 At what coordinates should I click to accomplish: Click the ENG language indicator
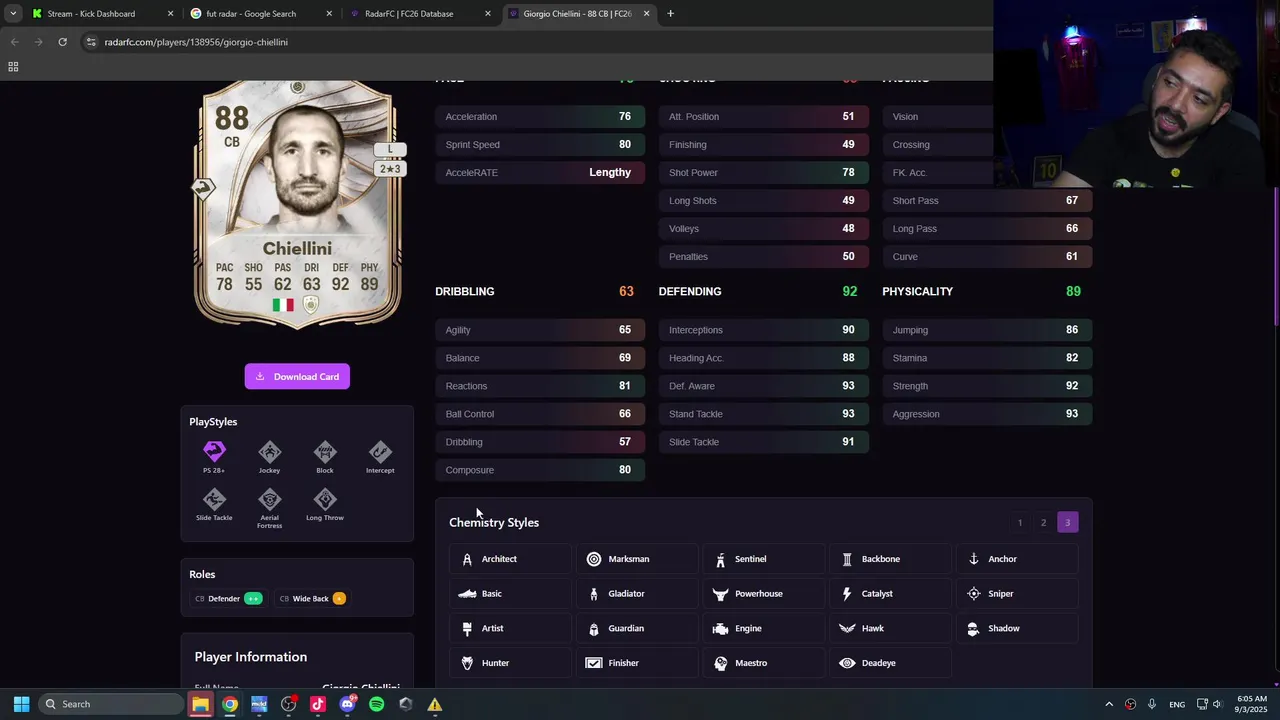click(x=1177, y=704)
